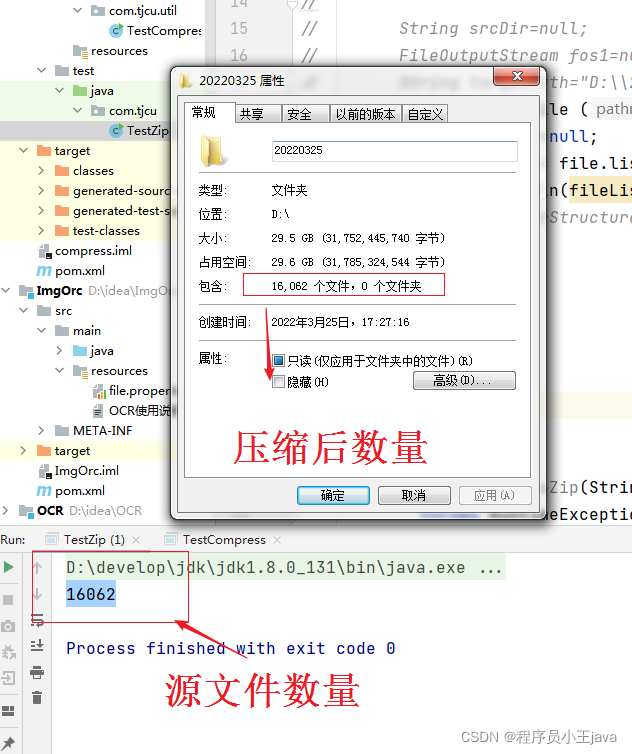Toggle read-only attribute checkbox
Image resolution: width=632 pixels, height=754 pixels.
[x=278, y=361]
